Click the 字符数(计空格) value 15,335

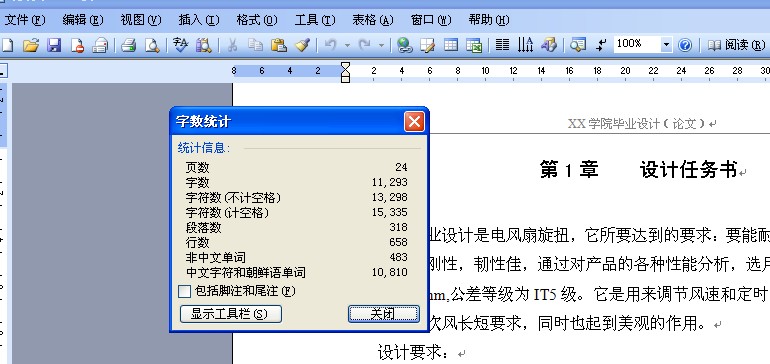tap(389, 213)
